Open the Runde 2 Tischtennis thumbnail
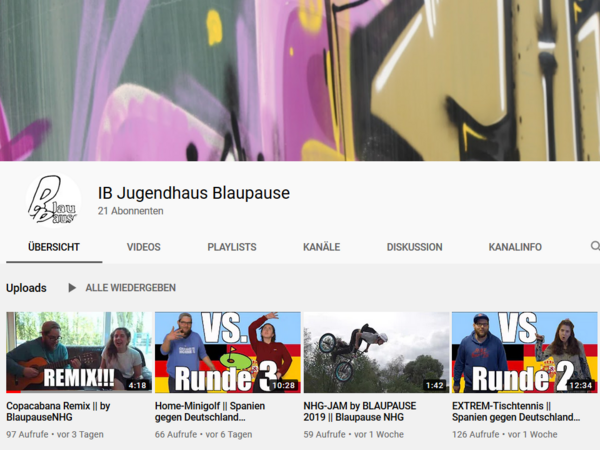600x450 pixels. [525, 352]
